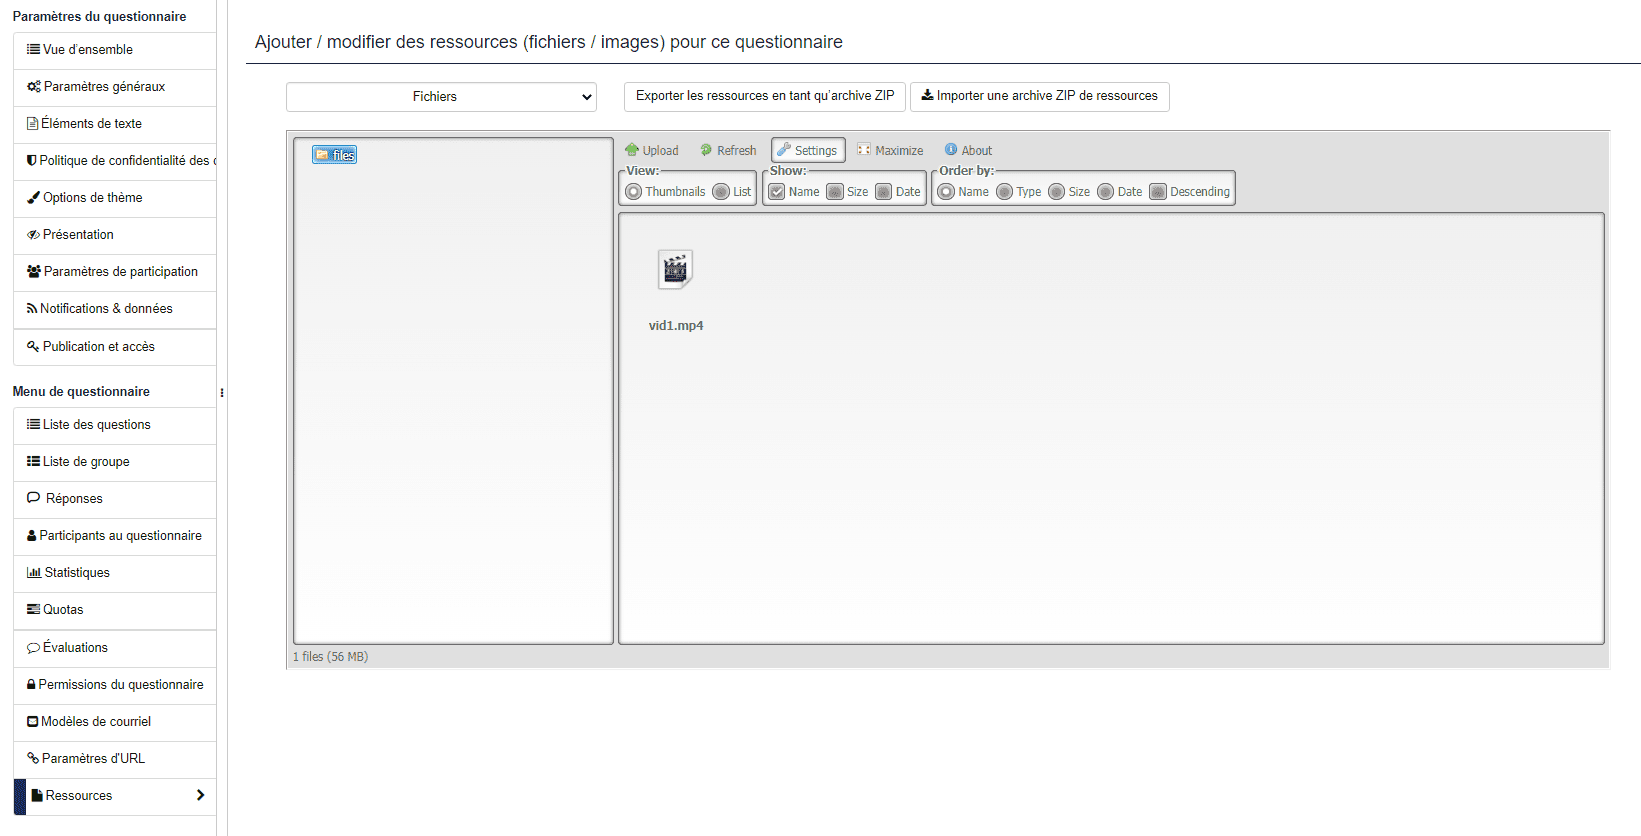Open Notifications & données
This screenshot has height=836, width=1641.
pyautogui.click(x=115, y=309)
